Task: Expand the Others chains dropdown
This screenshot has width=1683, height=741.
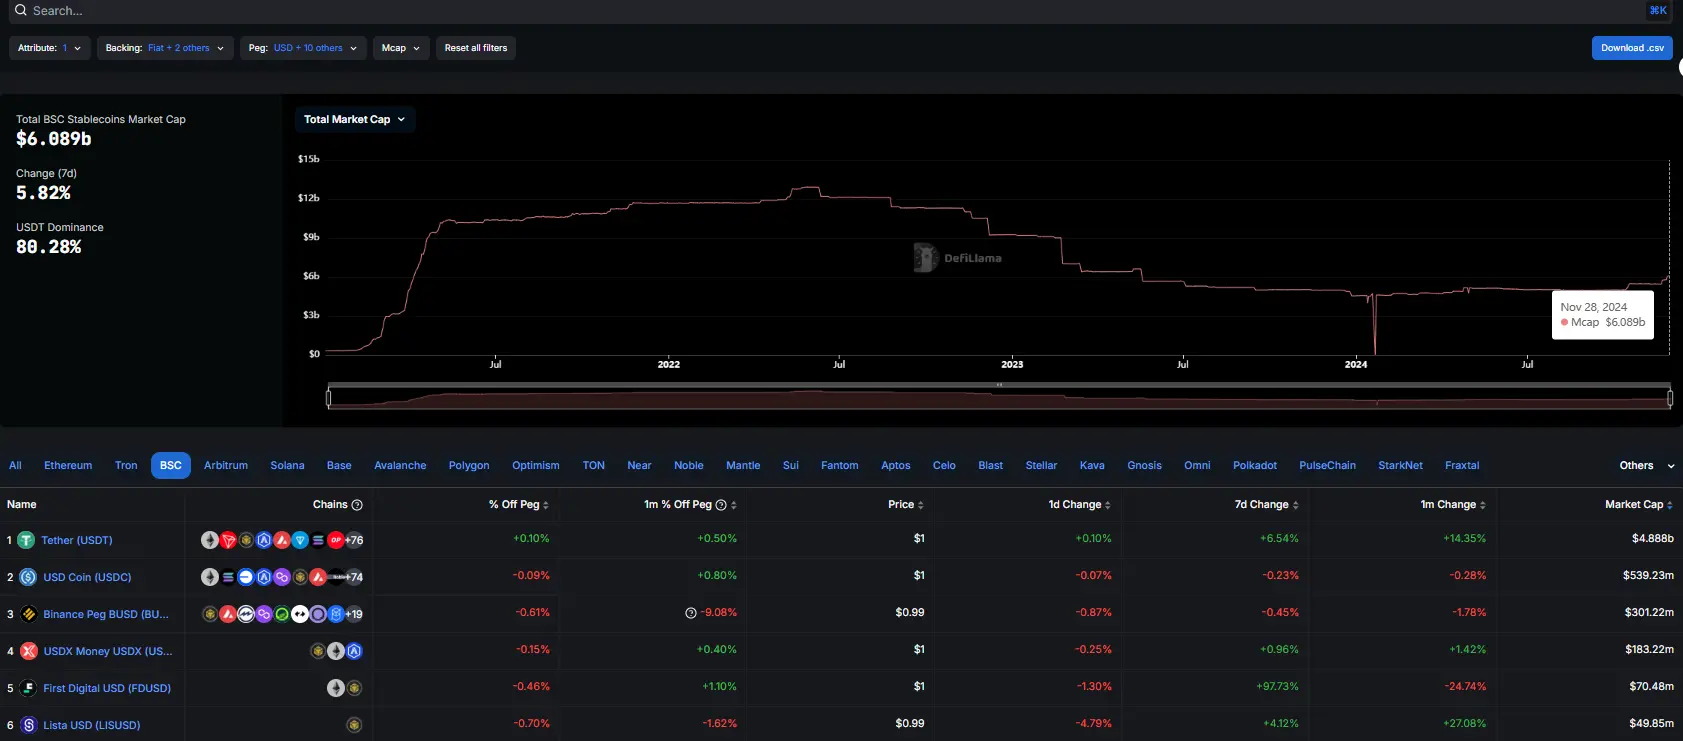Action: [1646, 465]
